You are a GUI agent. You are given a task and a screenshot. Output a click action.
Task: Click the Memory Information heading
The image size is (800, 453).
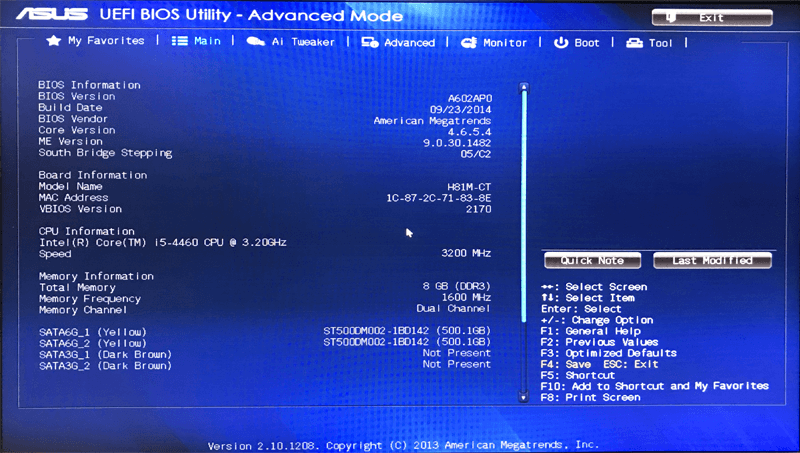96,276
